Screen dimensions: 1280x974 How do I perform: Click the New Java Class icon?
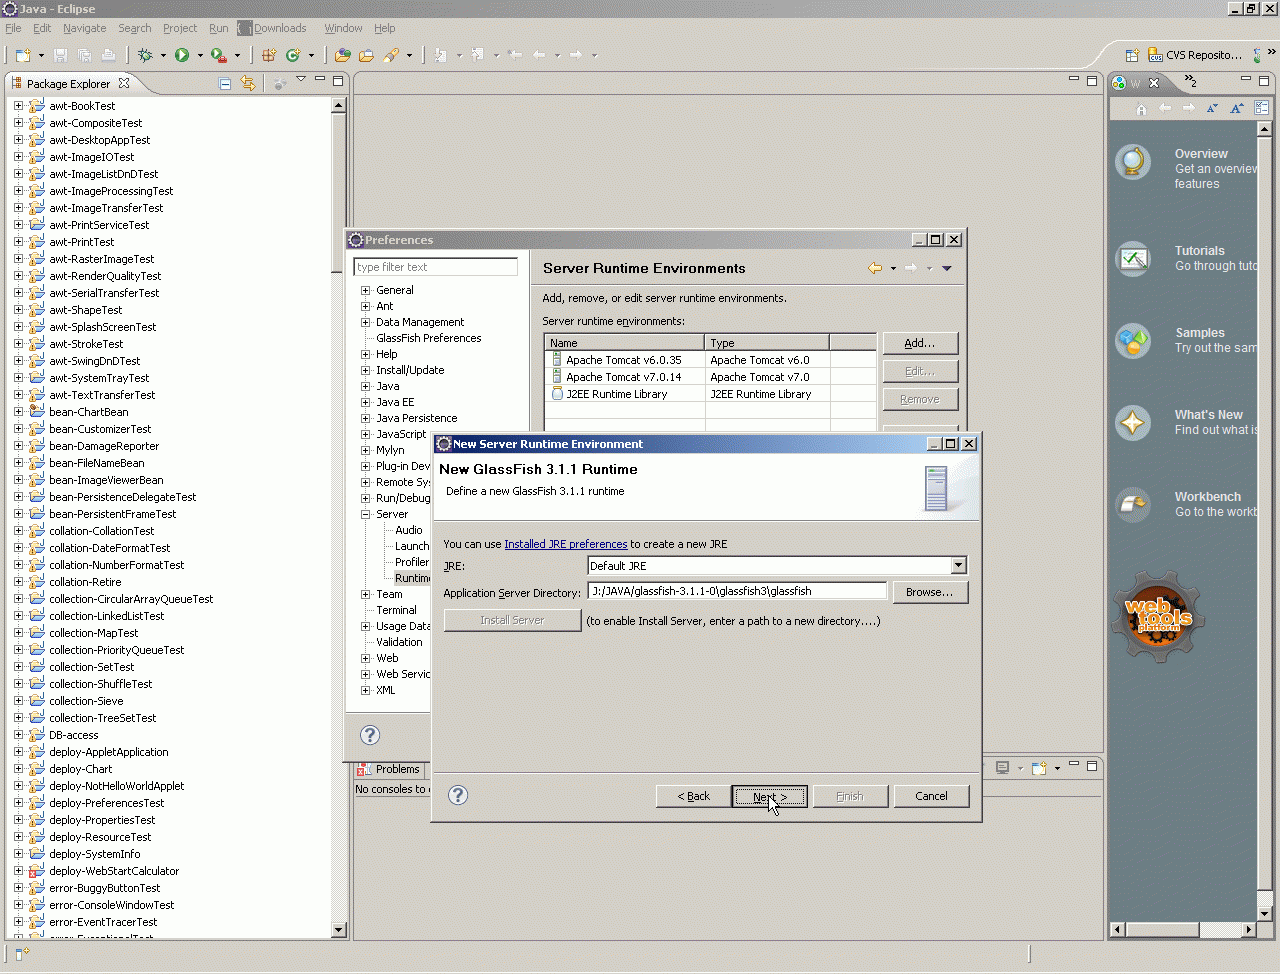pyautogui.click(x=293, y=55)
